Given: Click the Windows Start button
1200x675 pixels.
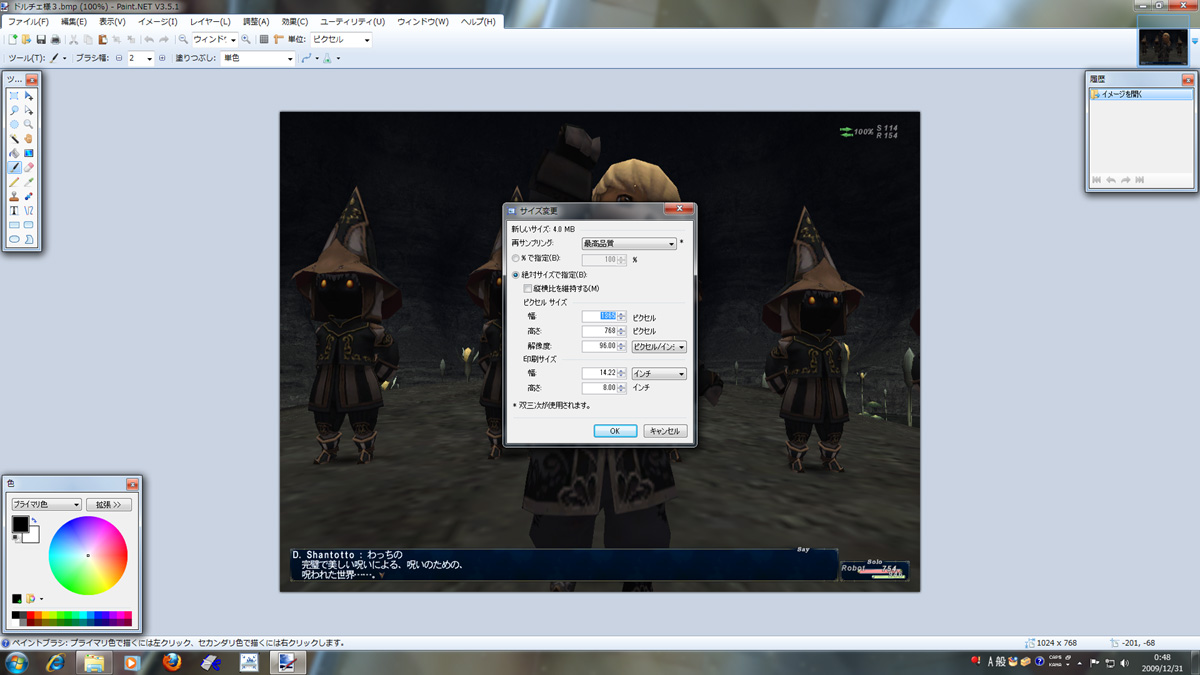Looking at the screenshot, I should [x=17, y=662].
